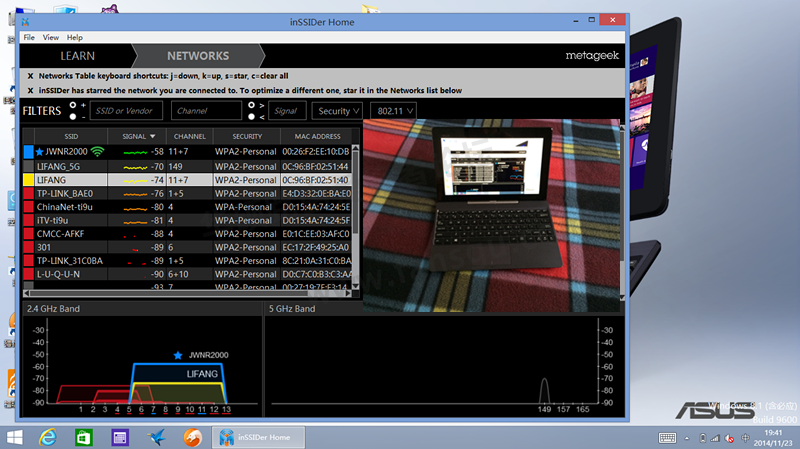This screenshot has width=800, height=449.
Task: Click the SECURITY column header
Action: 247,136
